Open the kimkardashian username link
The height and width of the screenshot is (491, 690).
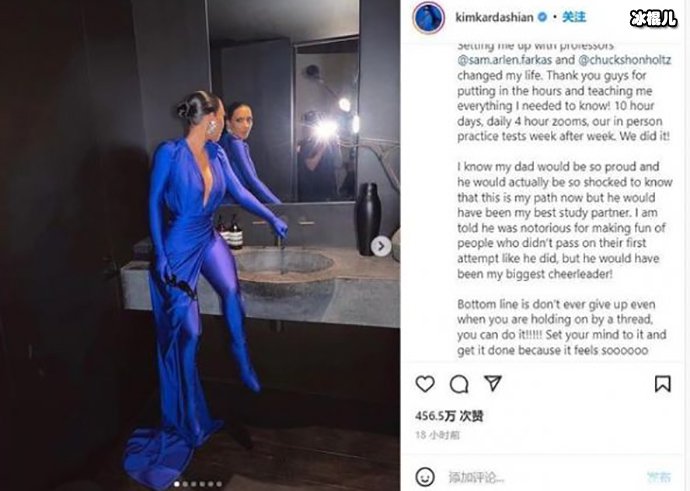pyautogui.click(x=494, y=17)
